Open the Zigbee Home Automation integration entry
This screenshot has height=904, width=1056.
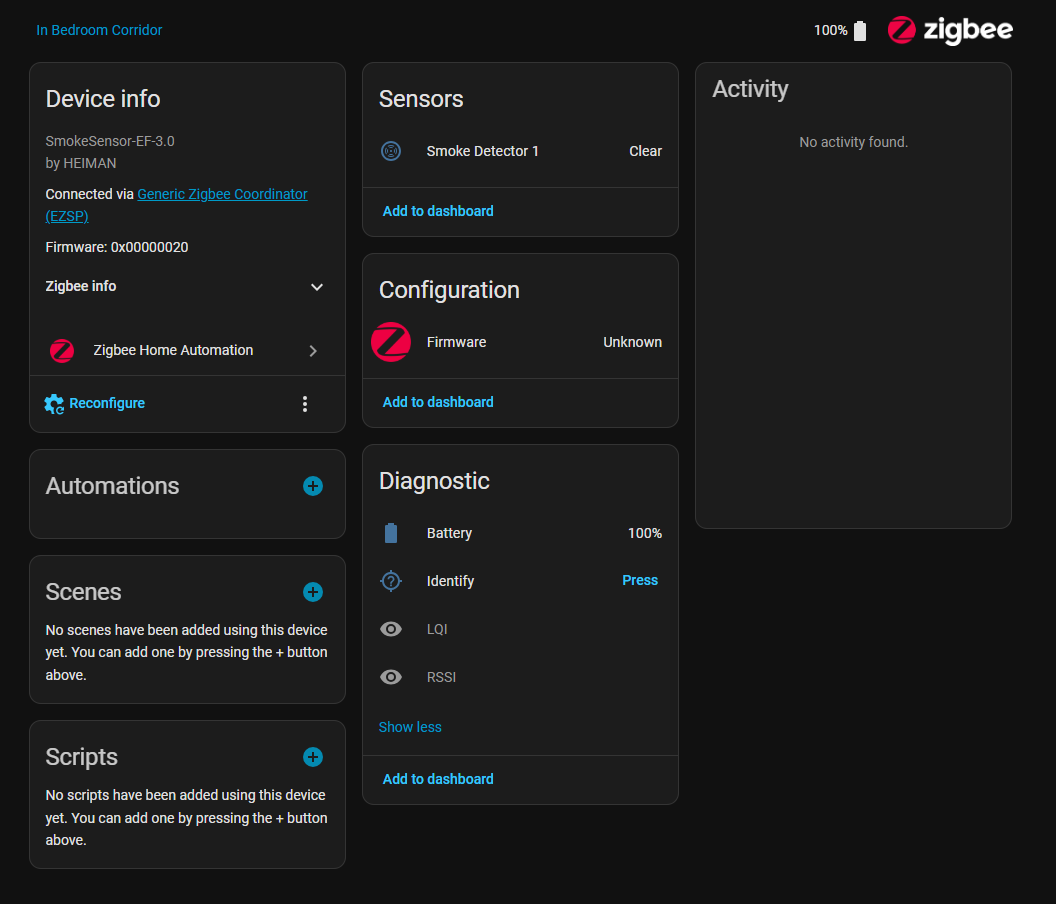click(187, 351)
